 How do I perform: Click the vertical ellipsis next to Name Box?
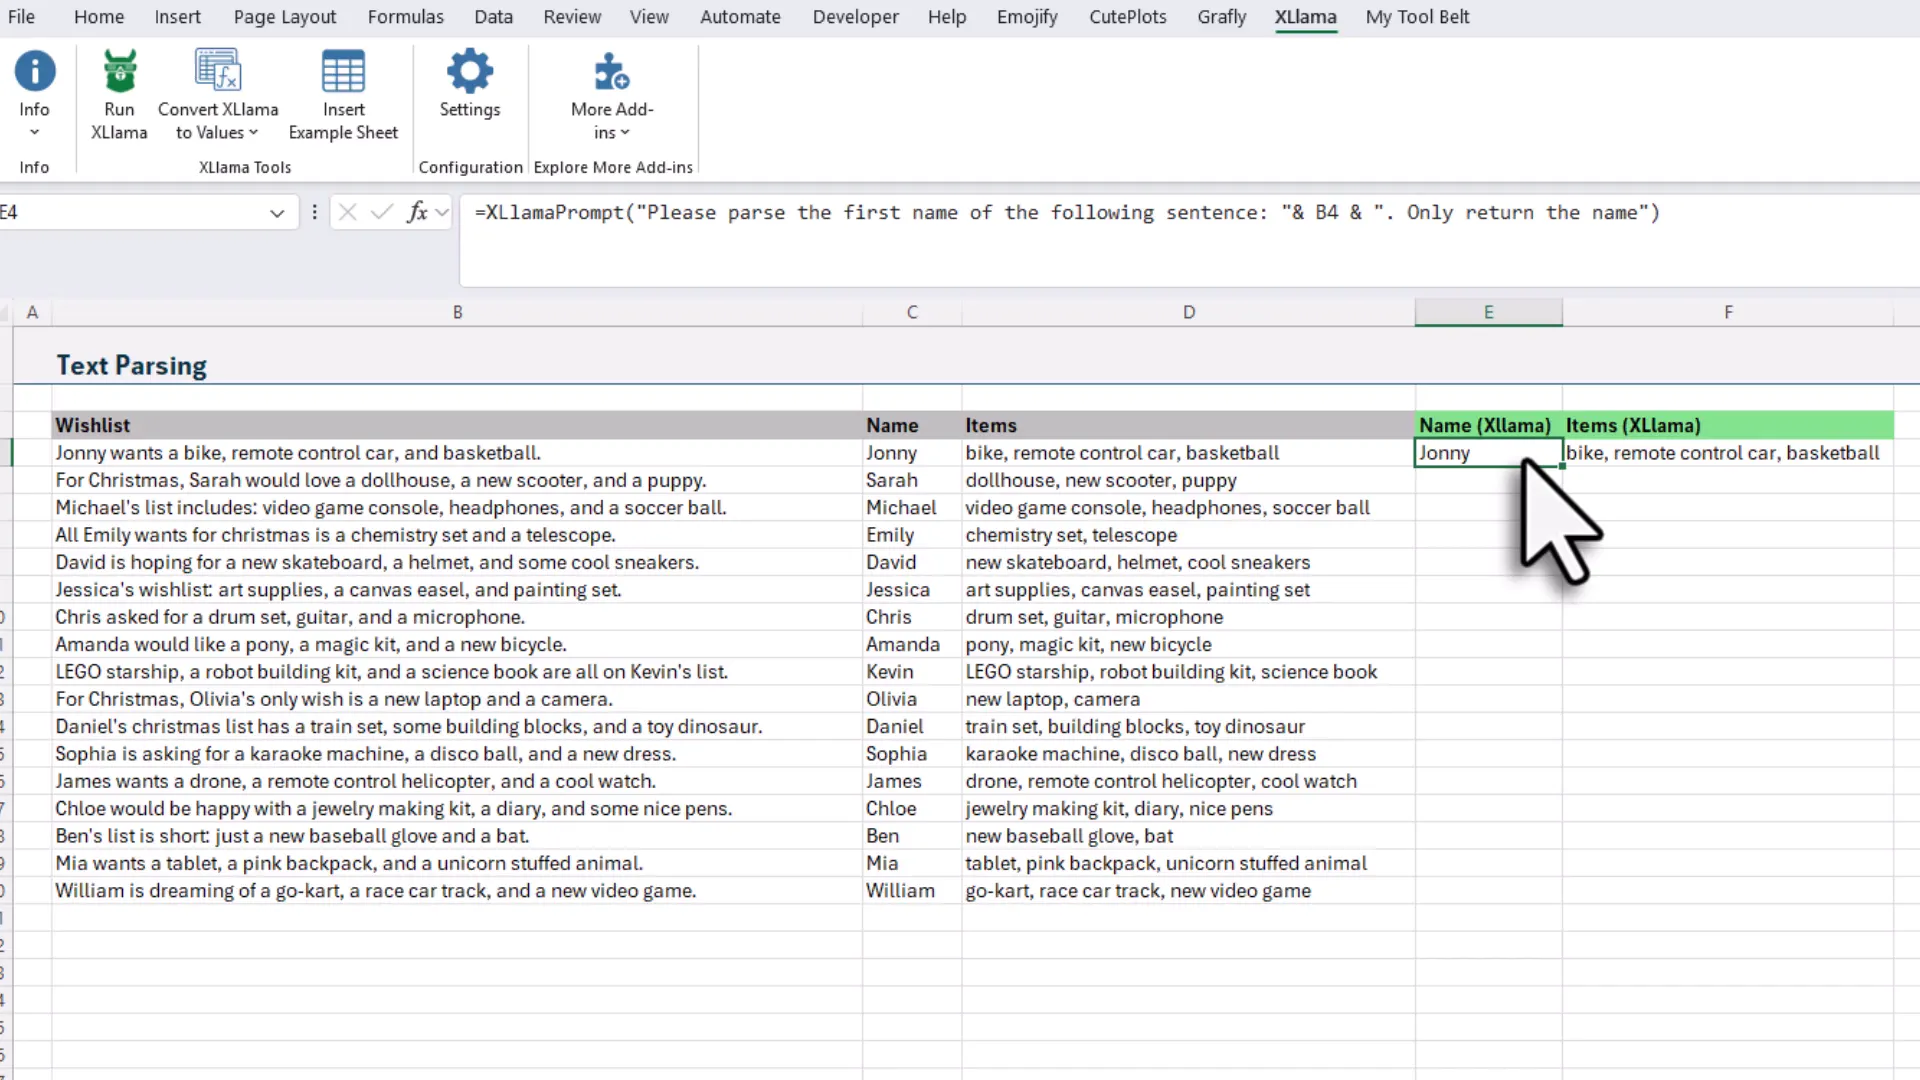314,212
